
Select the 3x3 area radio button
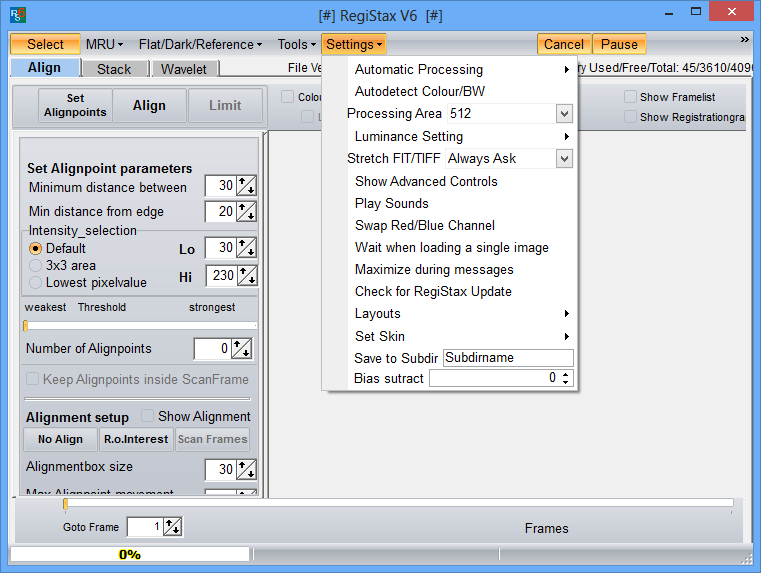[x=35, y=265]
